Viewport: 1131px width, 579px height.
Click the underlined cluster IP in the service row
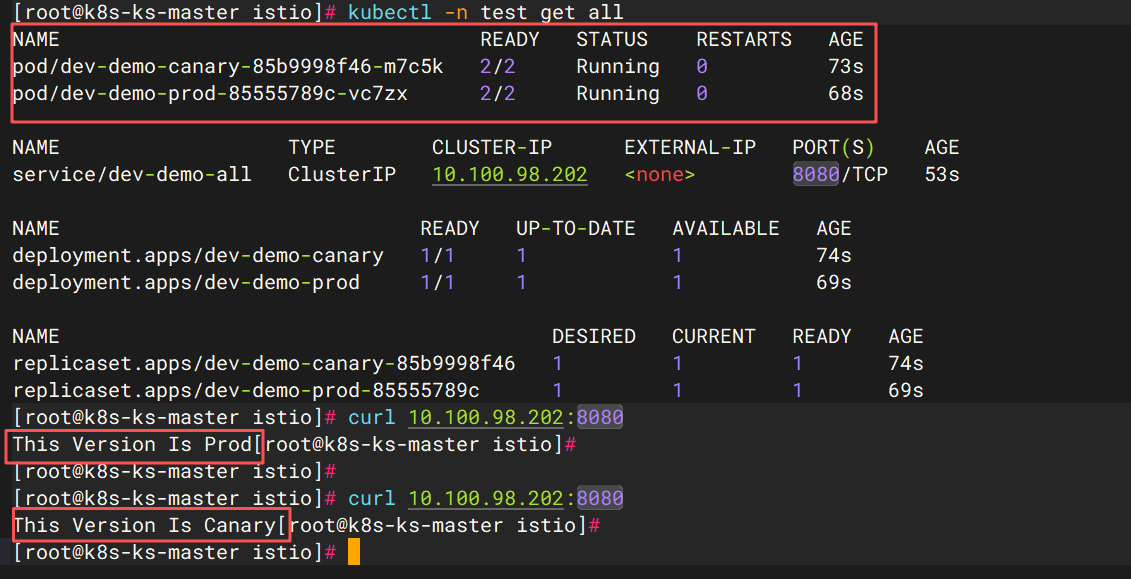click(x=509, y=175)
